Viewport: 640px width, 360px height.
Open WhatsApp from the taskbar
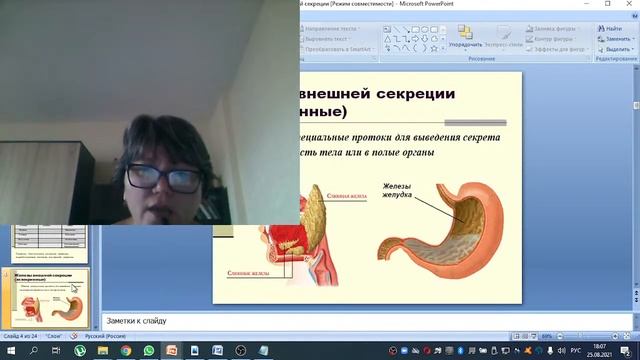click(149, 351)
